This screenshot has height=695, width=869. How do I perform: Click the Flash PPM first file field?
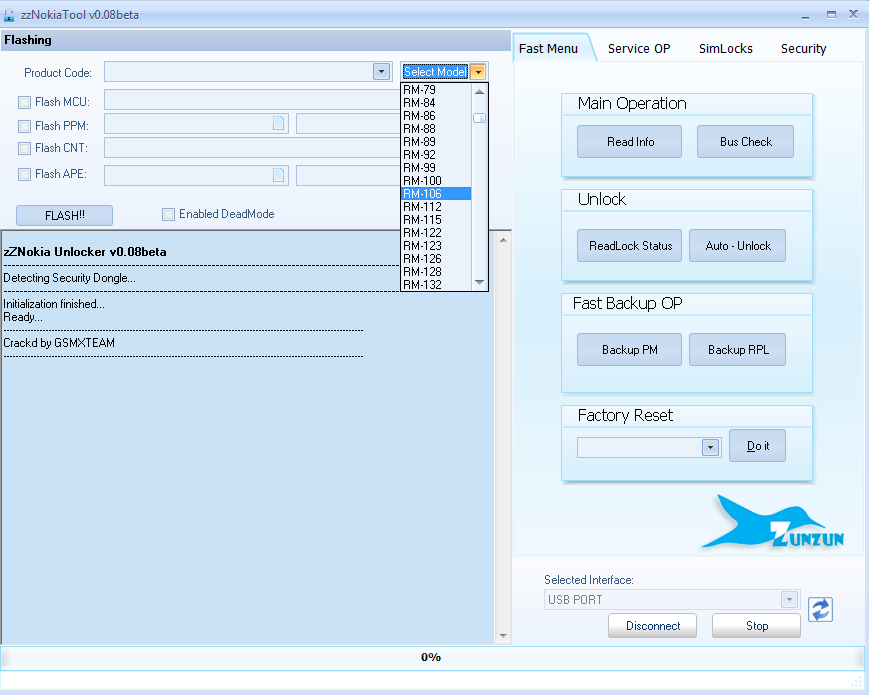tap(196, 124)
